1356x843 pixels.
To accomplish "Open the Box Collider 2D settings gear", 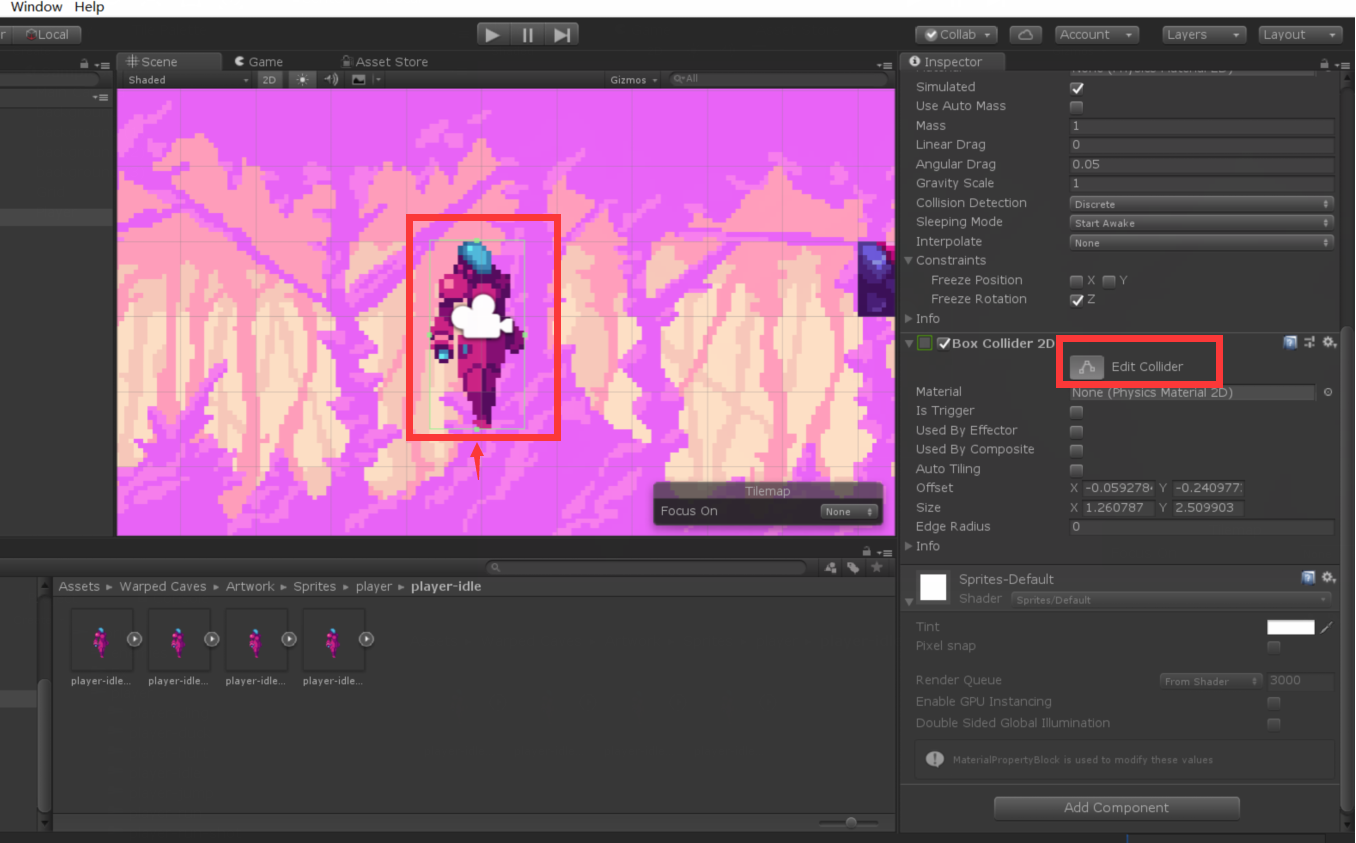I will point(1329,342).
